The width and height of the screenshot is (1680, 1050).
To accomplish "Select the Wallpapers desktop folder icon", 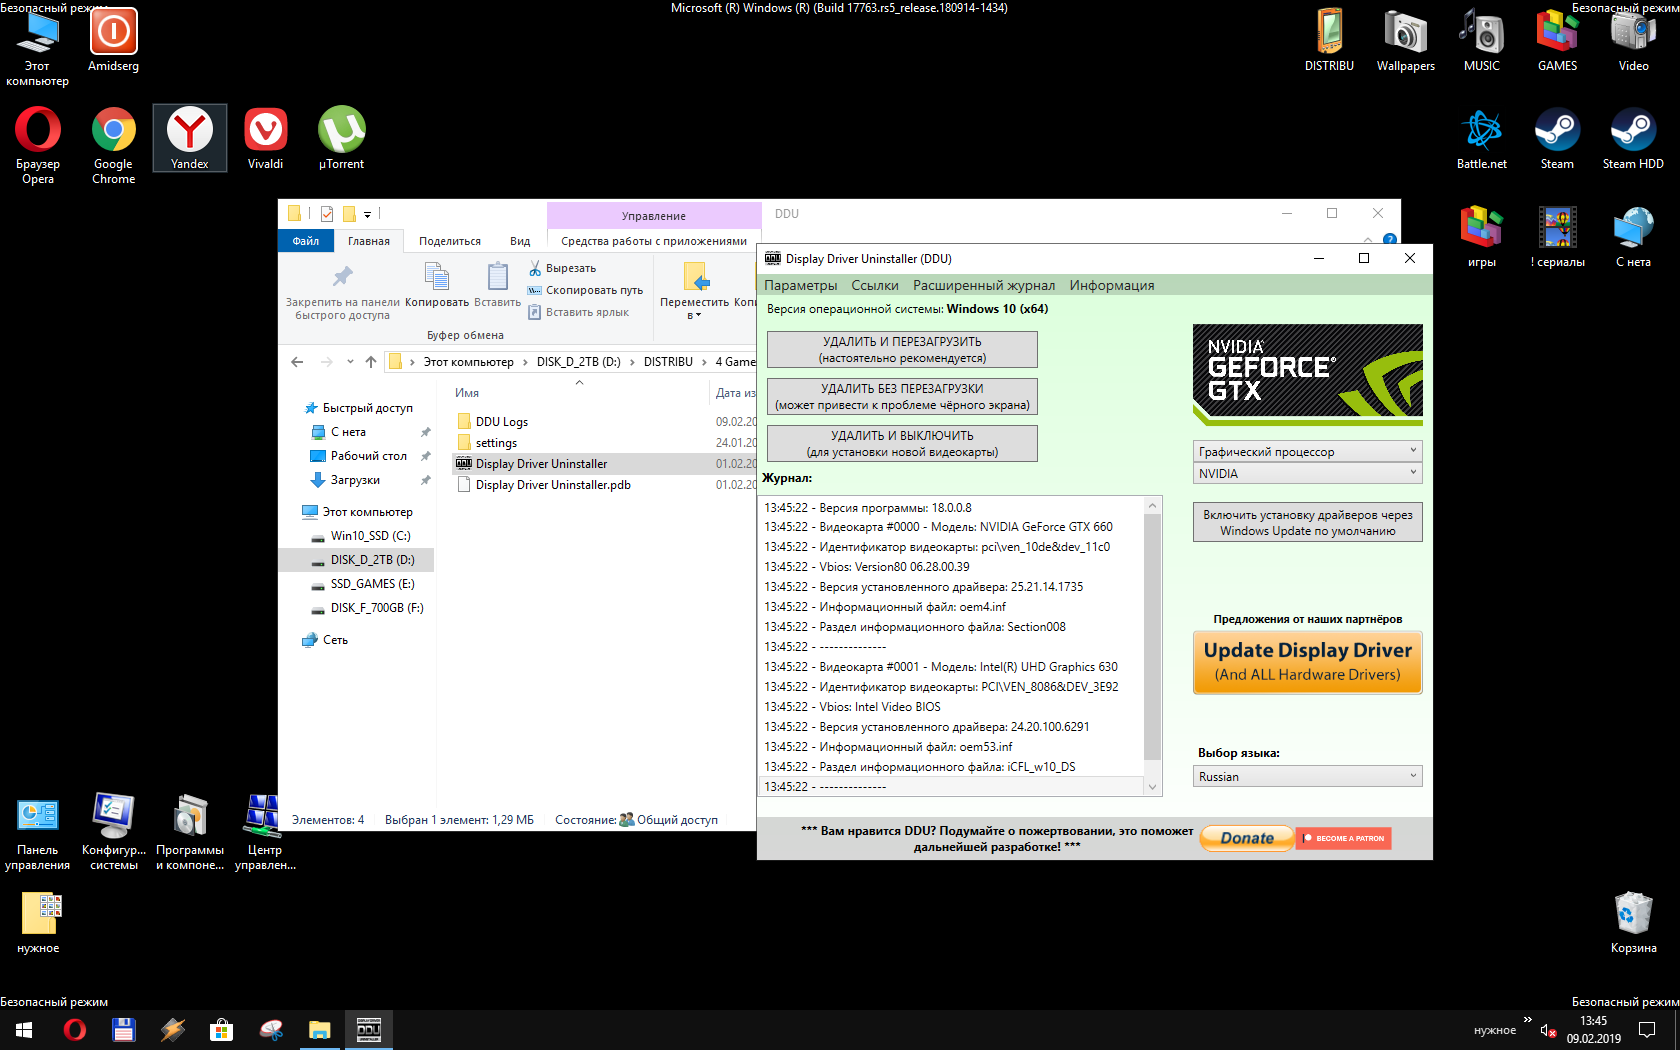I will click(1406, 40).
